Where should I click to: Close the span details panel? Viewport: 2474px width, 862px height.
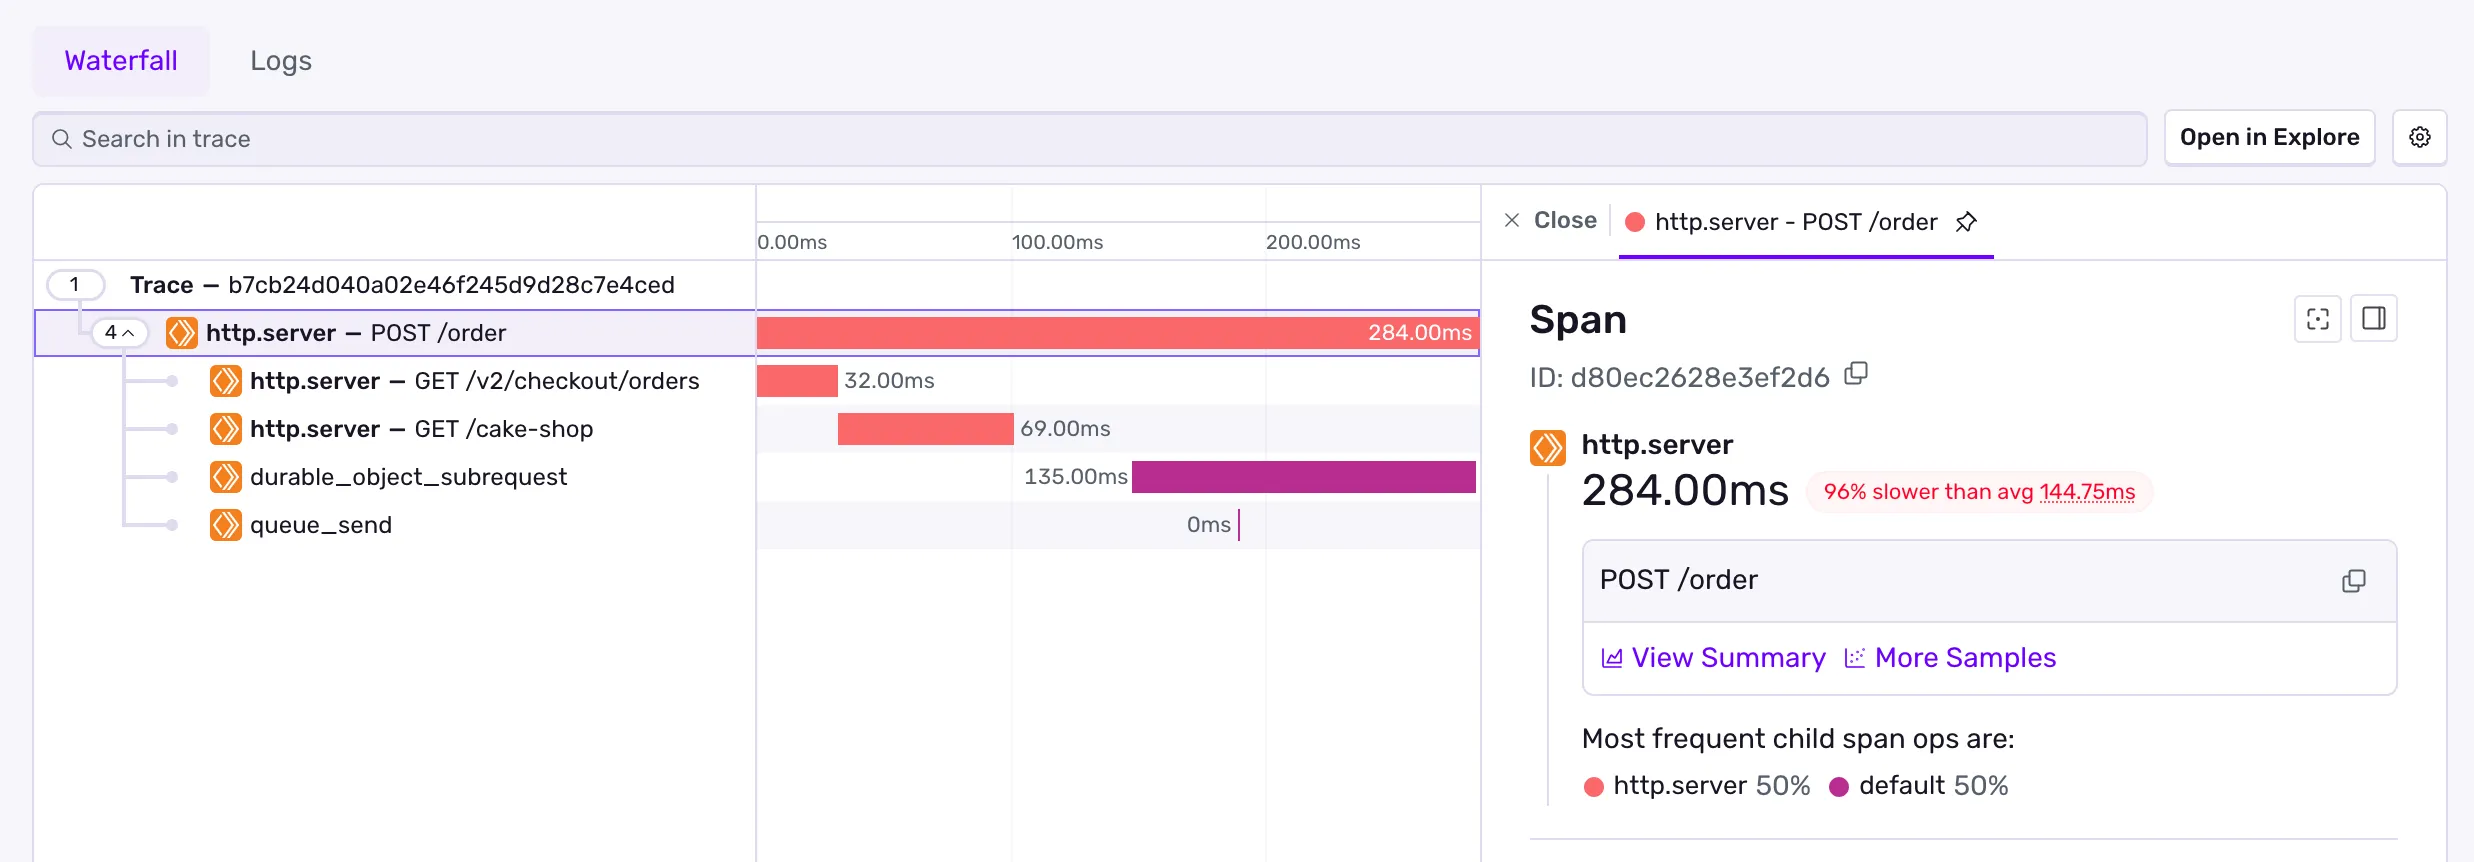(1551, 221)
